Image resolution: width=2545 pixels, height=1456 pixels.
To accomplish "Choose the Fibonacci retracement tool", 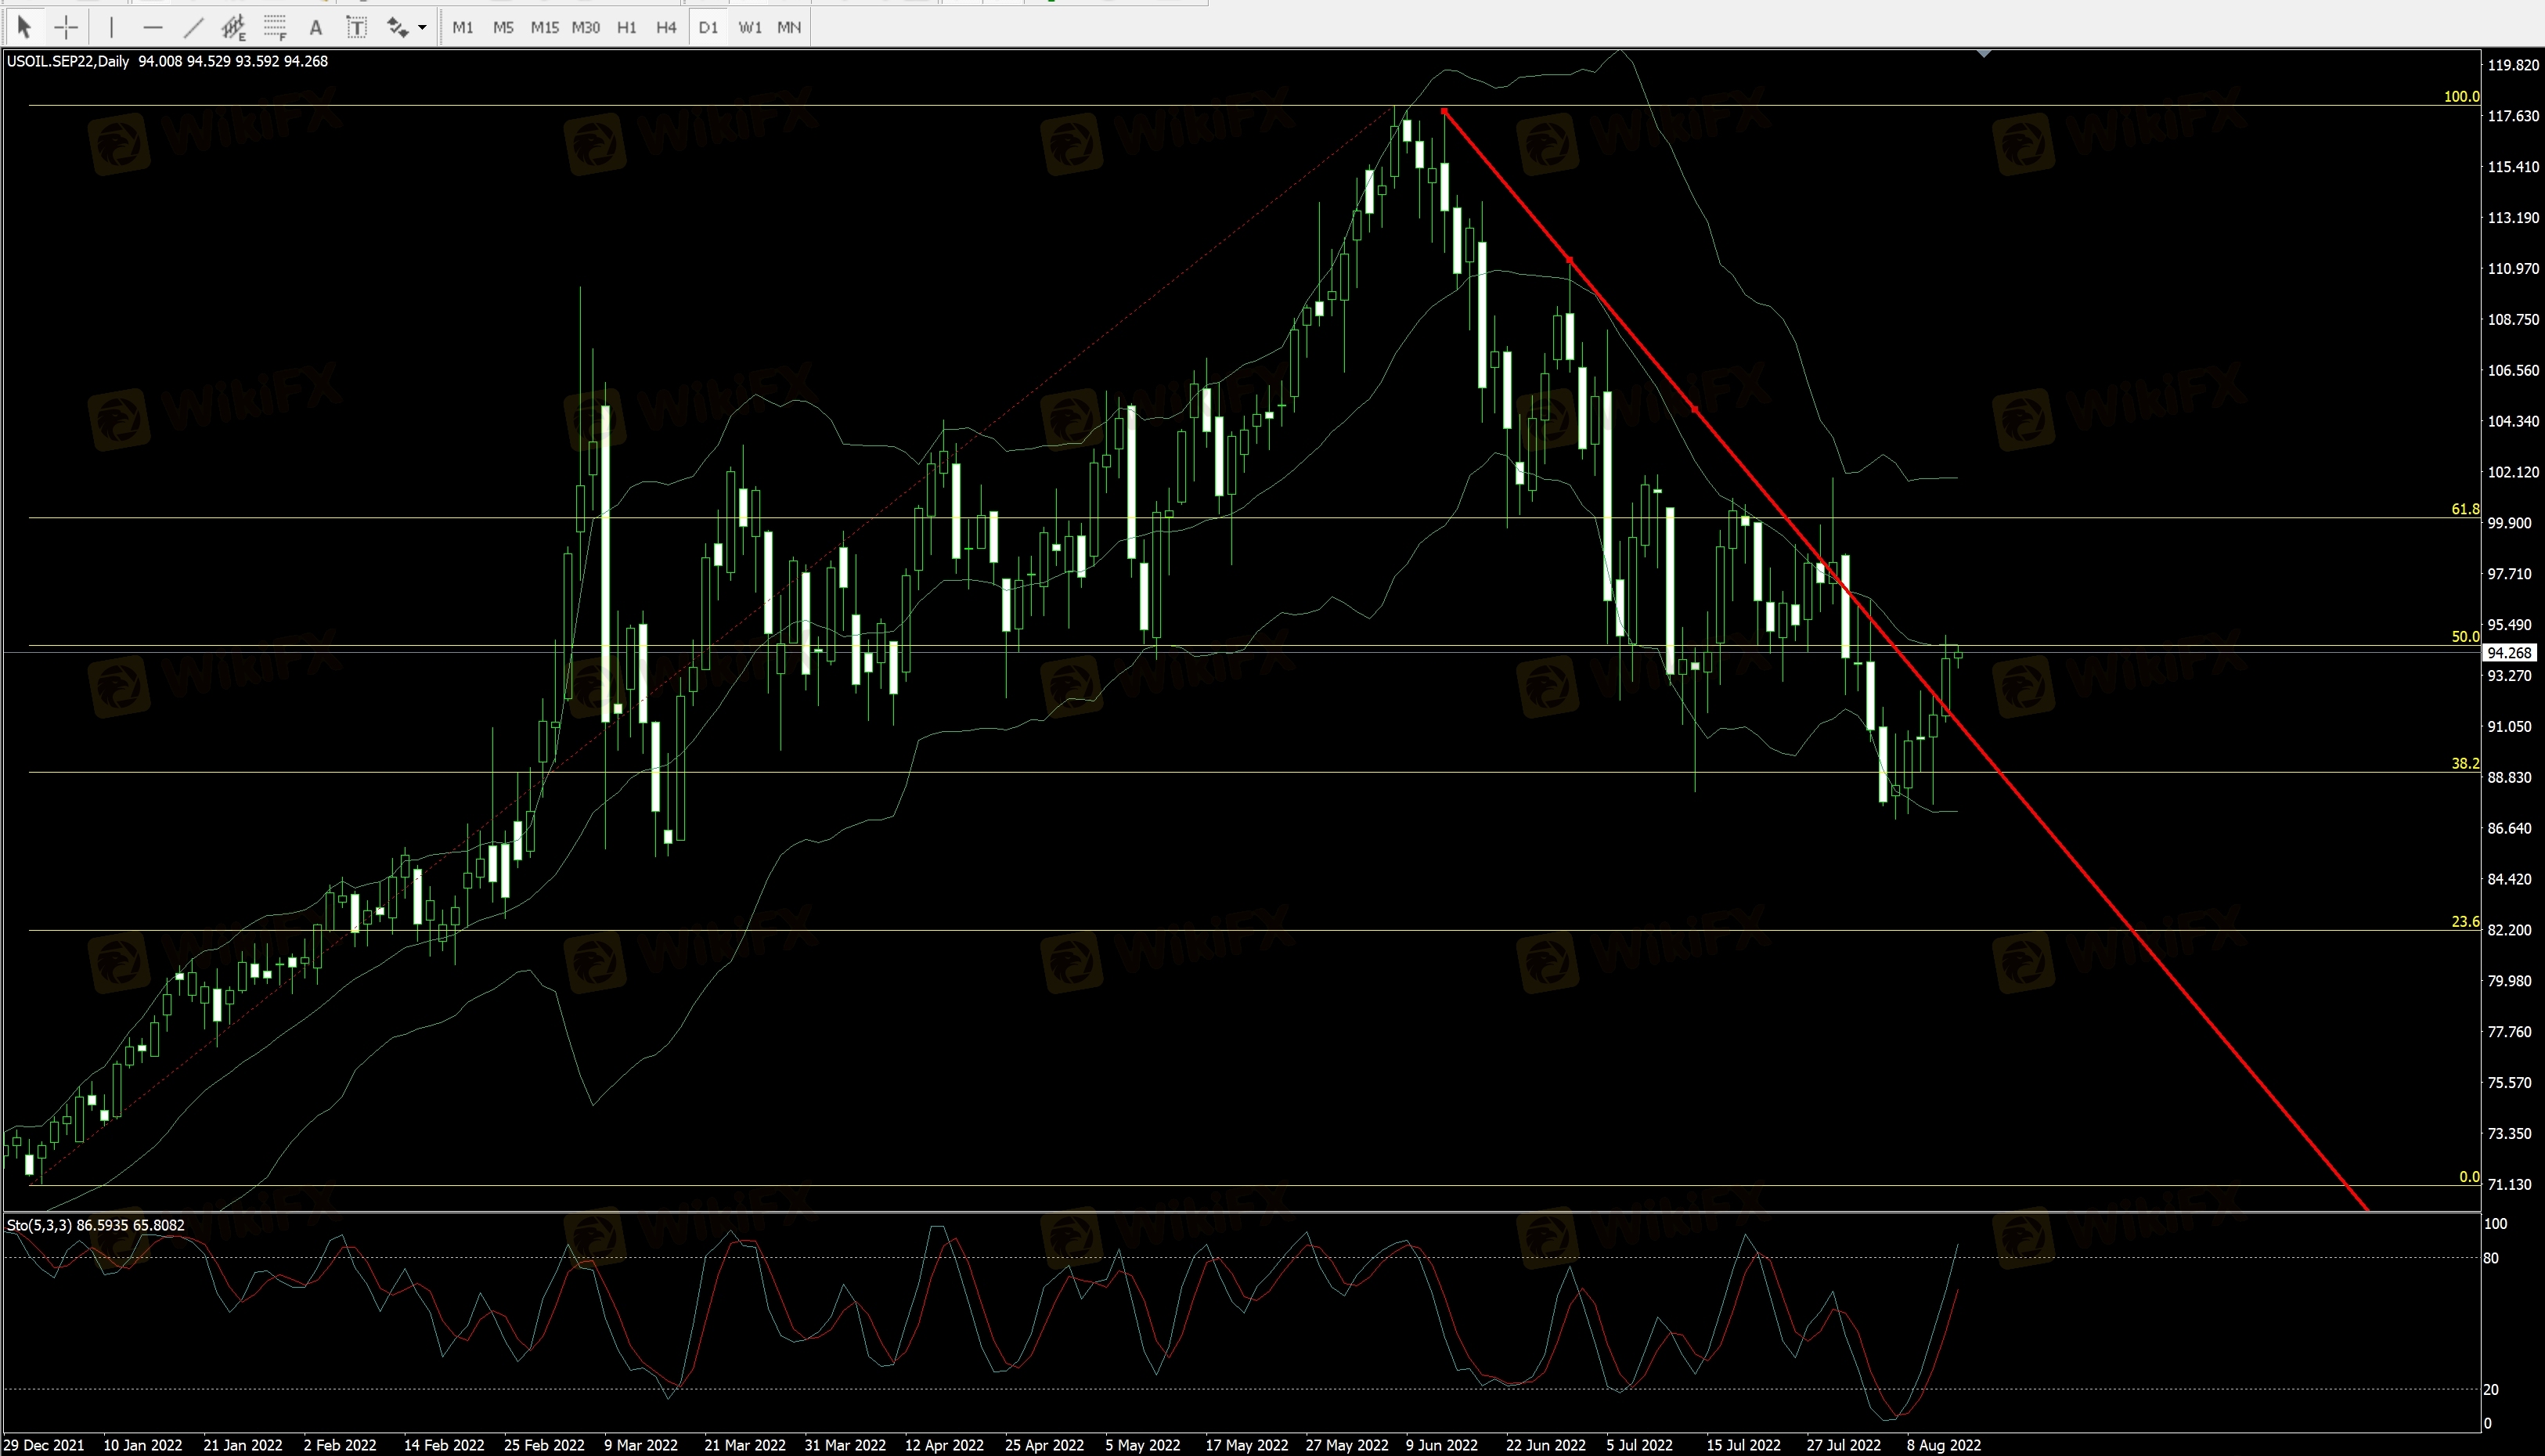I will [x=275, y=27].
